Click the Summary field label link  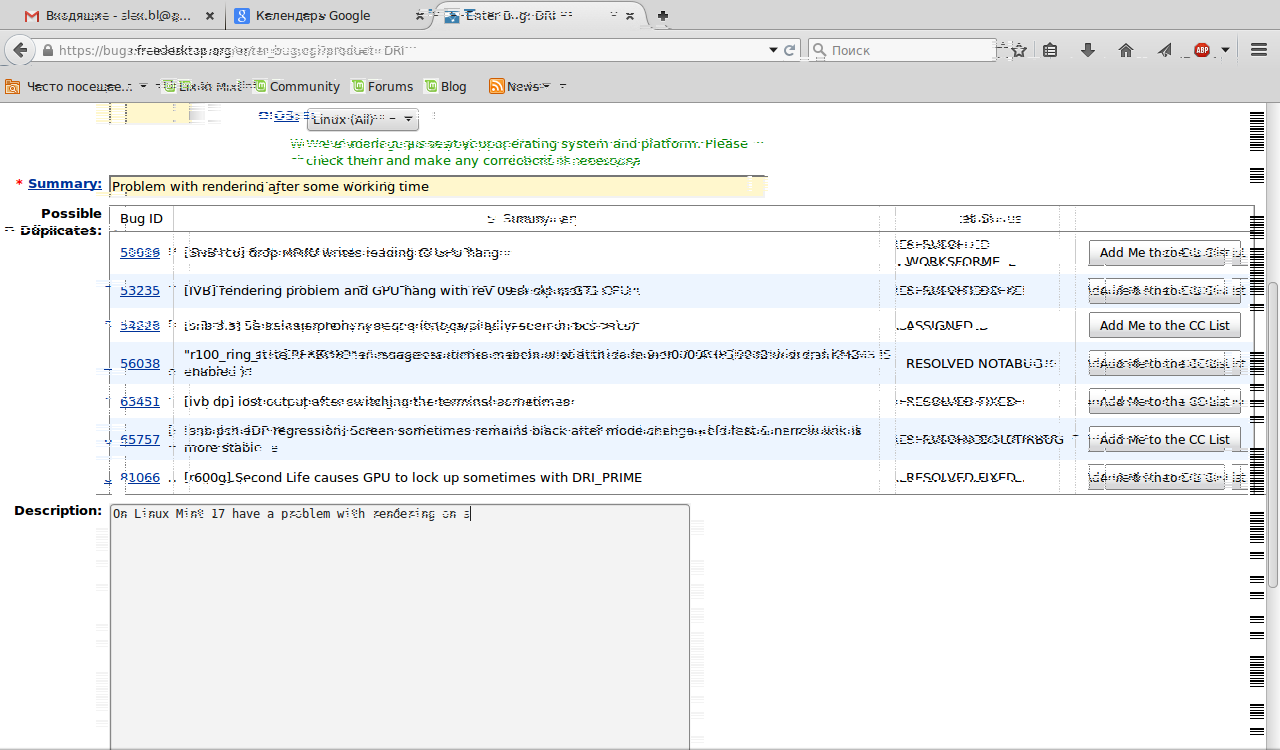coord(64,184)
